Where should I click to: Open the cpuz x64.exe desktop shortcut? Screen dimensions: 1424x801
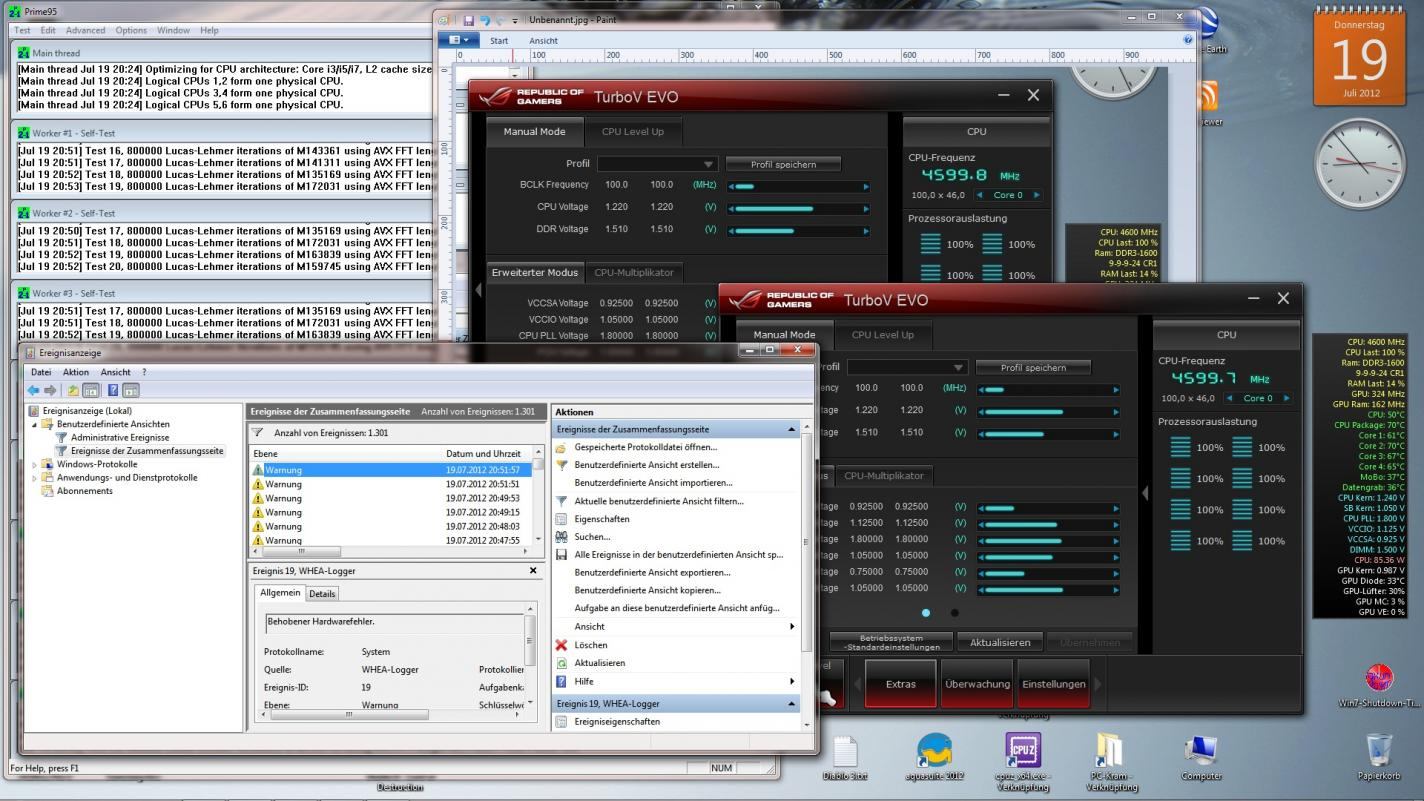click(1024, 760)
